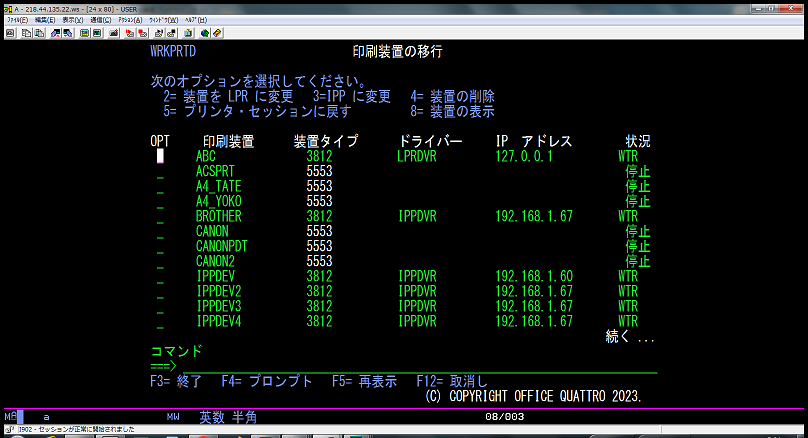
Task: Click the F3=終了 function key label
Action: coord(177,381)
